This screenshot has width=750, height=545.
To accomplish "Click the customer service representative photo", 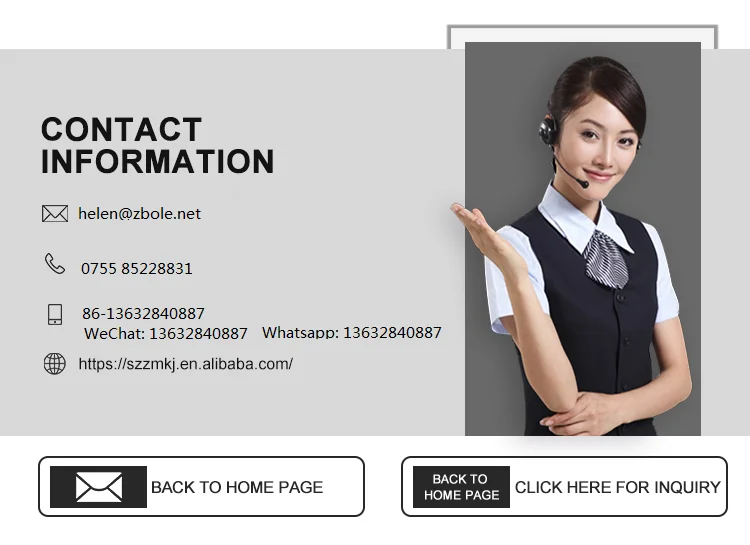I will 583,239.
